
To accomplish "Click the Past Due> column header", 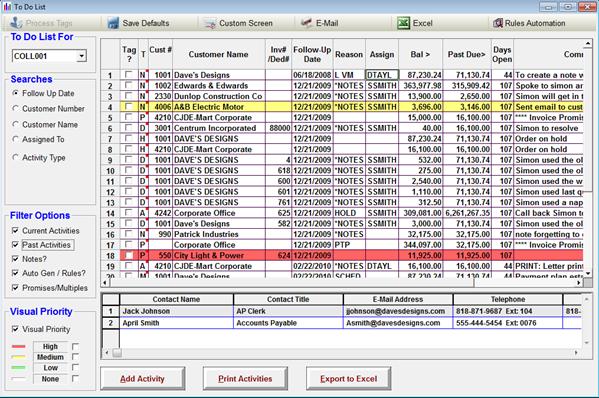I will 466,54.
